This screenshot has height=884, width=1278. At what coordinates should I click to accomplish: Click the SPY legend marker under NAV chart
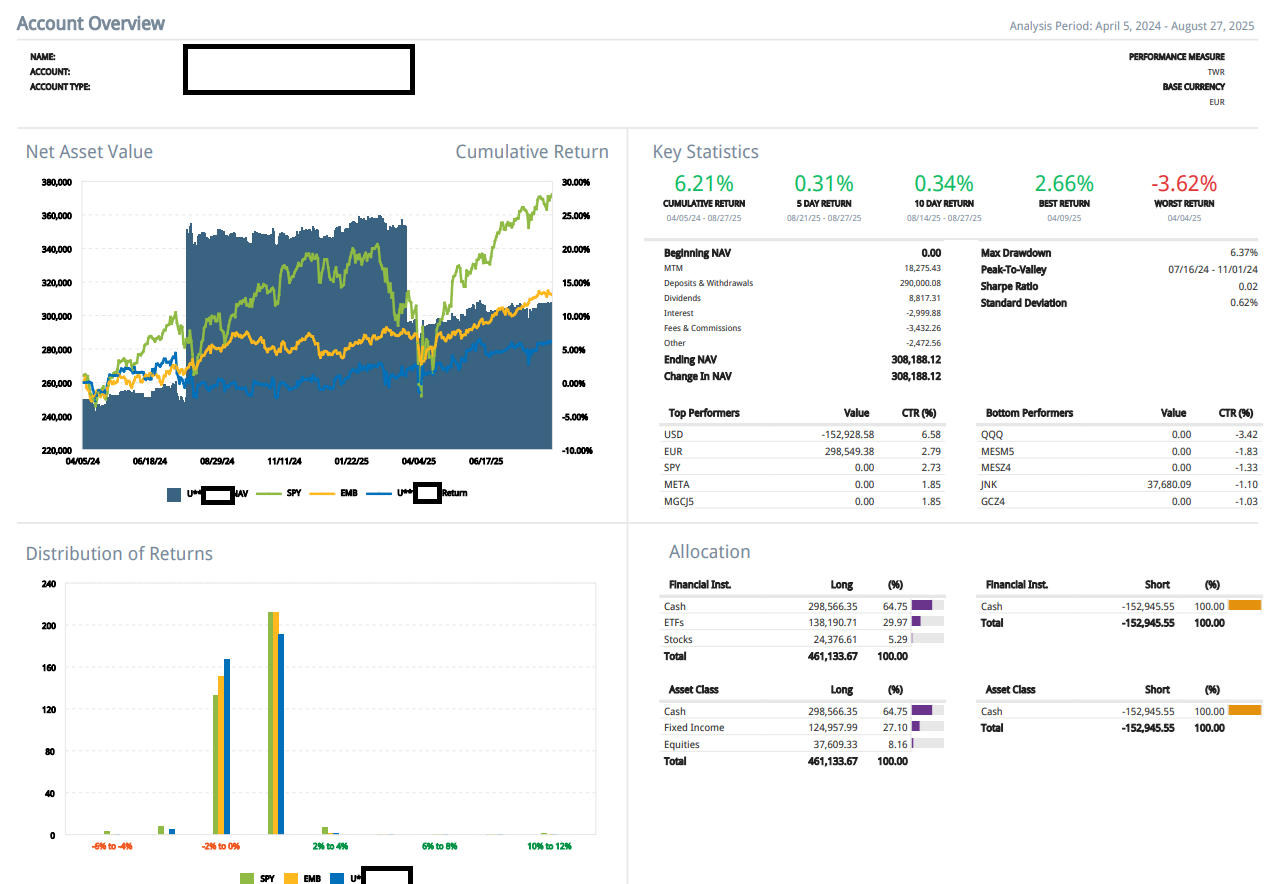point(270,493)
